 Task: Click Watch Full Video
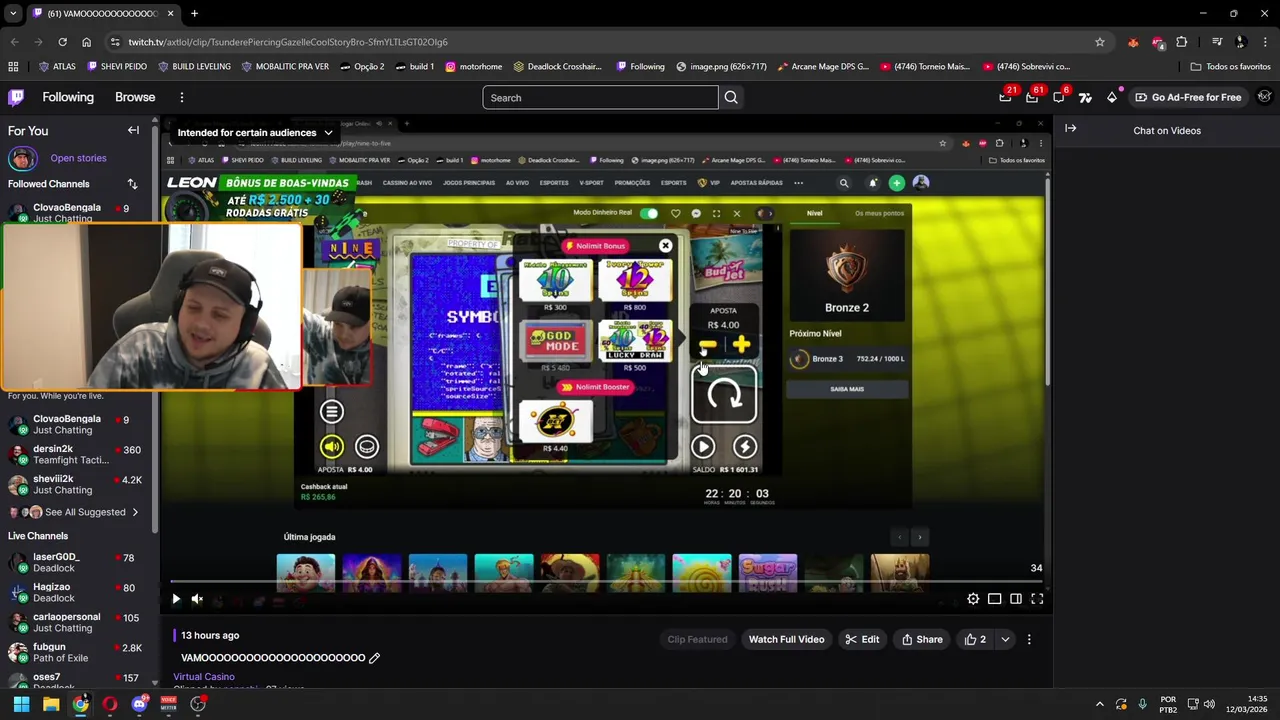[786, 639]
